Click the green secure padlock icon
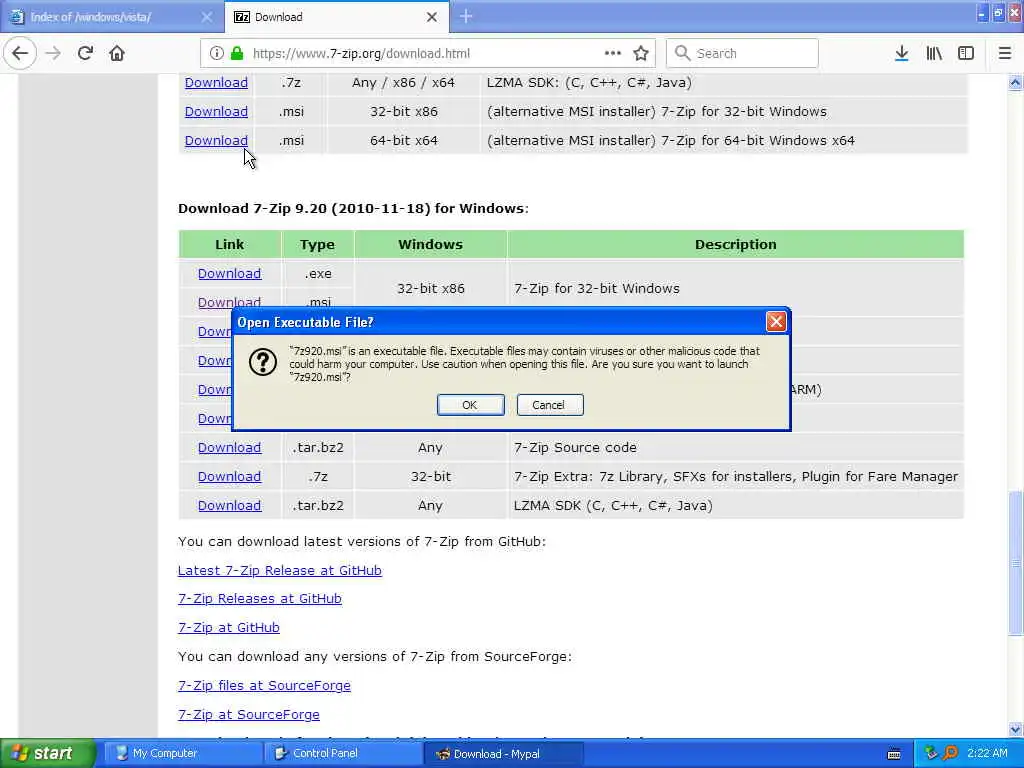Image resolution: width=1024 pixels, height=768 pixels. pyautogui.click(x=237, y=54)
